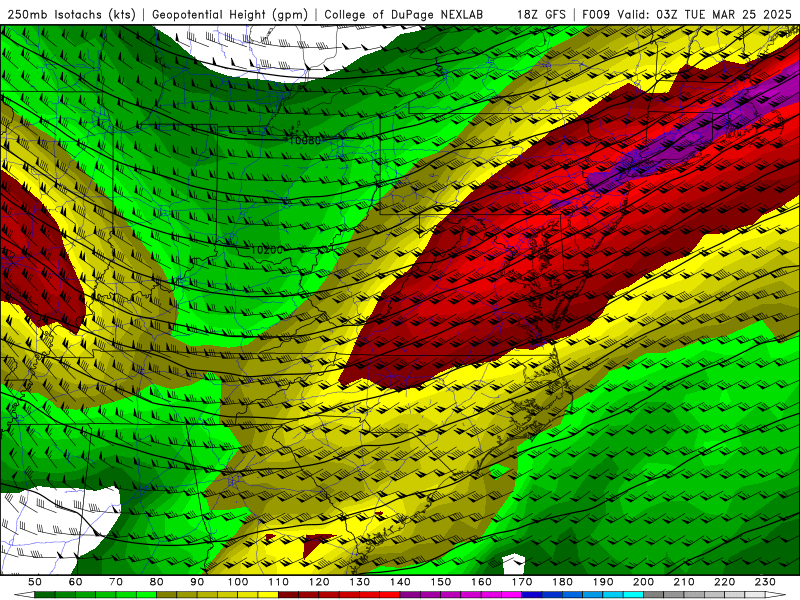This screenshot has height=600, width=800.
Task: Click the 10200 height contour label
Action: [267, 250]
